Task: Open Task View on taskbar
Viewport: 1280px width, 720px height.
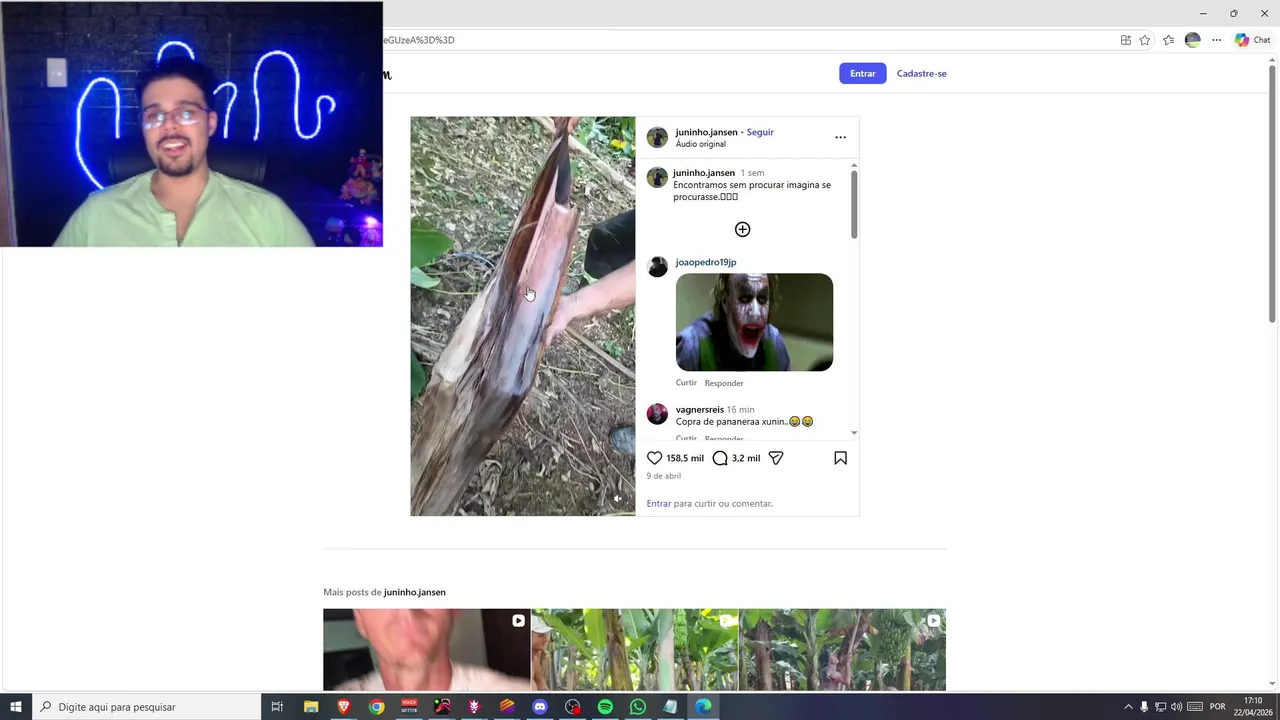Action: 277,706
